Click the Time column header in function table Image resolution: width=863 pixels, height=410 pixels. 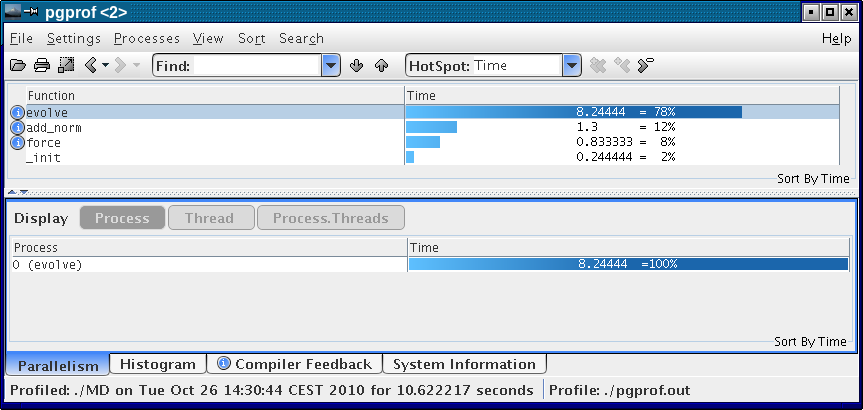pyautogui.click(x=420, y=95)
